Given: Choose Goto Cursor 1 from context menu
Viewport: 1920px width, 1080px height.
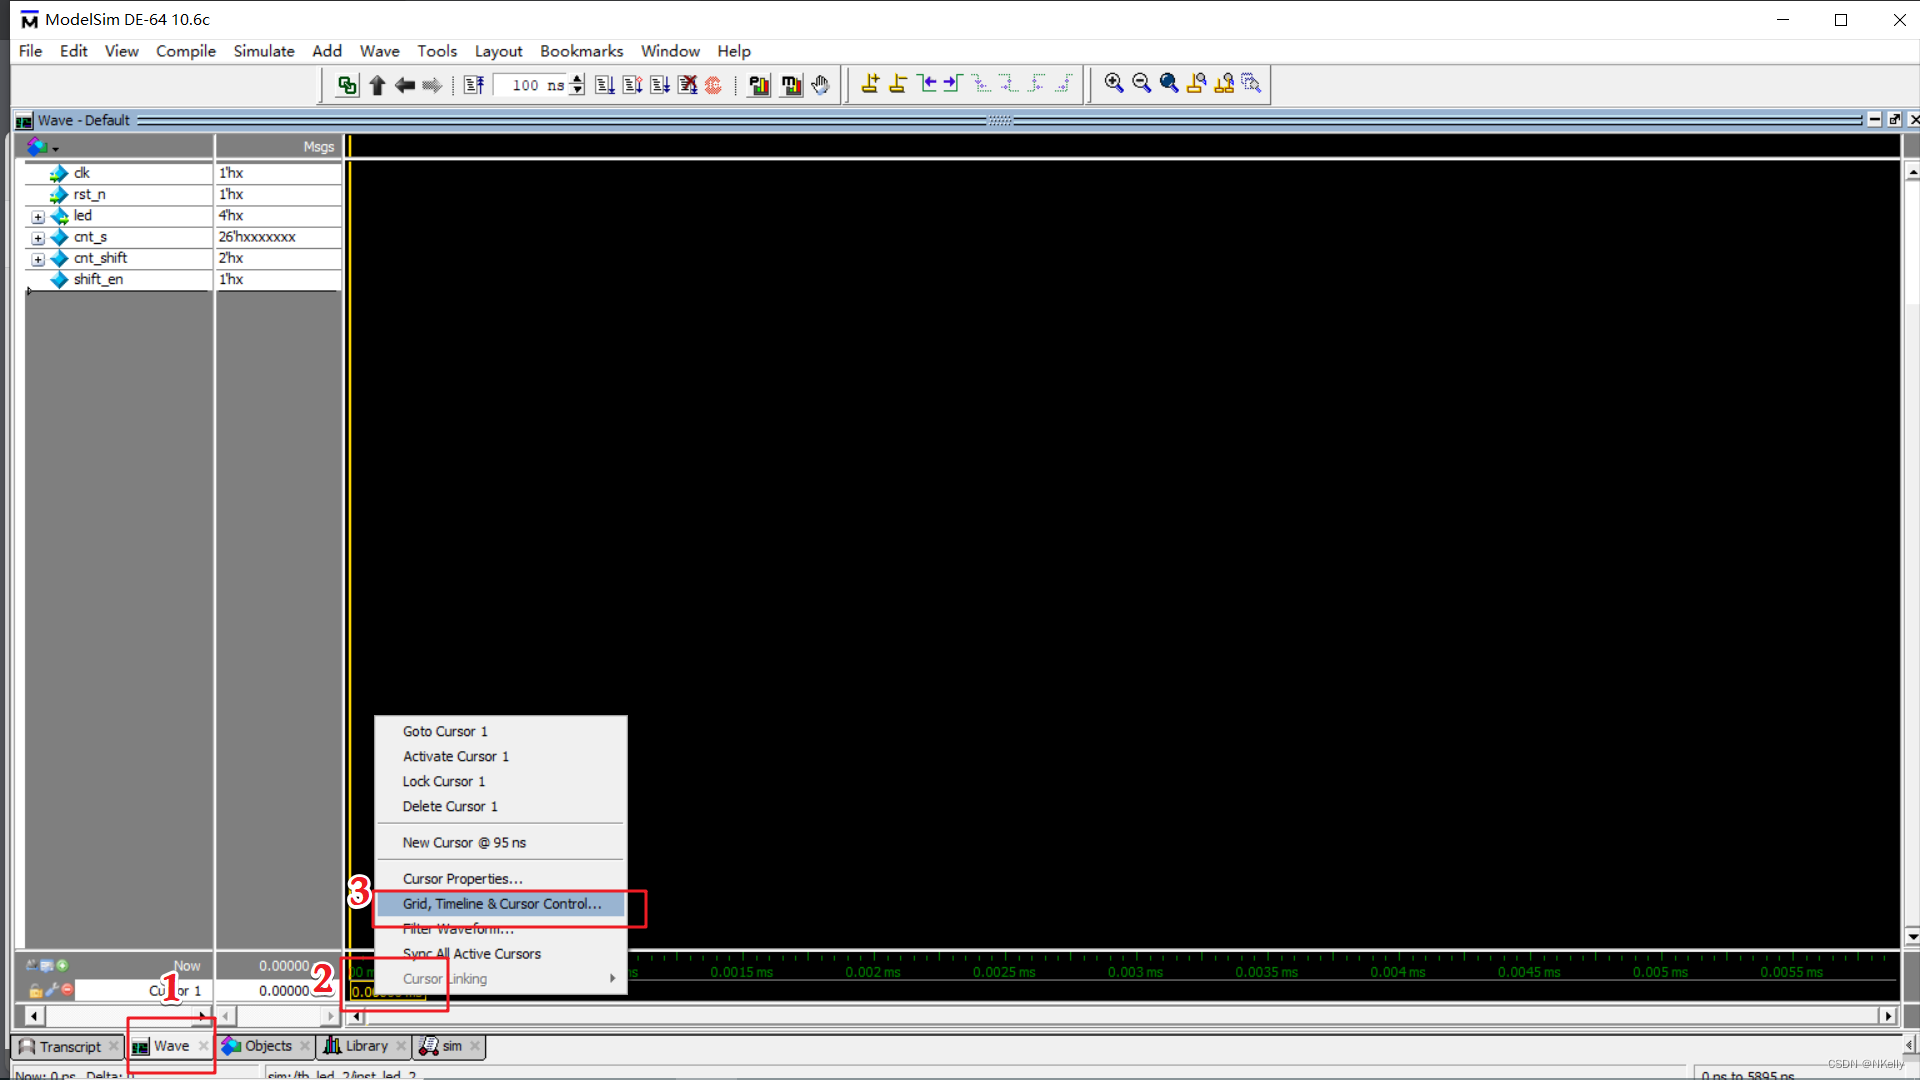Looking at the screenshot, I should (x=501, y=731).
